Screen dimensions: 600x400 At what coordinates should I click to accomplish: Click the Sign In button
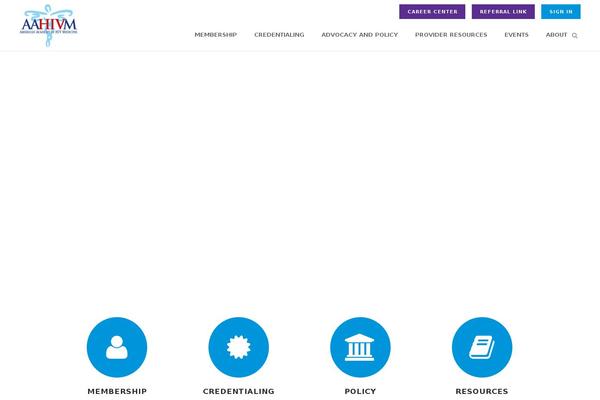pos(561,12)
